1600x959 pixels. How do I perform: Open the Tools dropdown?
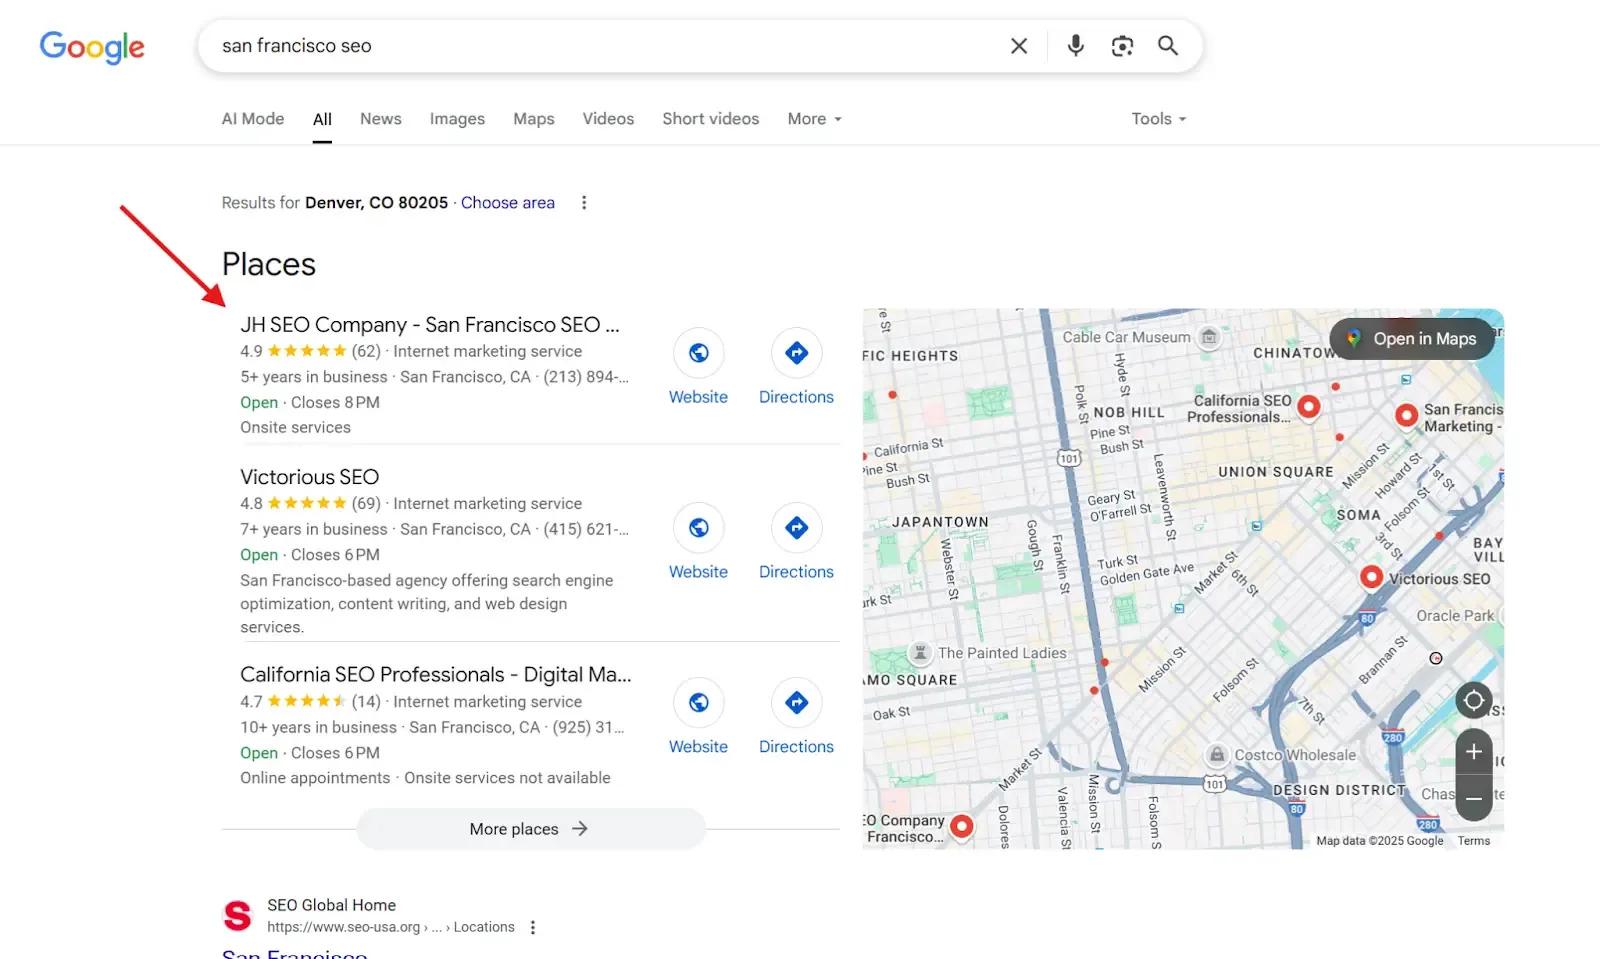click(1158, 119)
